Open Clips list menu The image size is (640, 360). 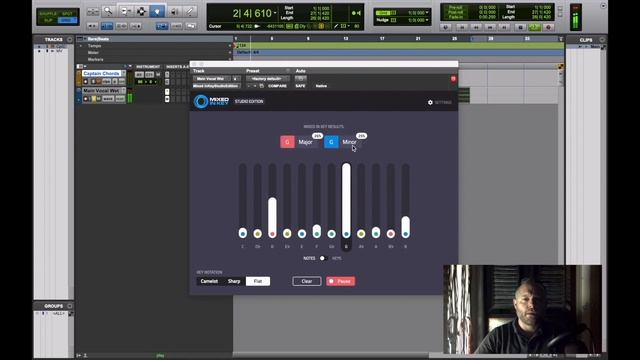(x=602, y=40)
